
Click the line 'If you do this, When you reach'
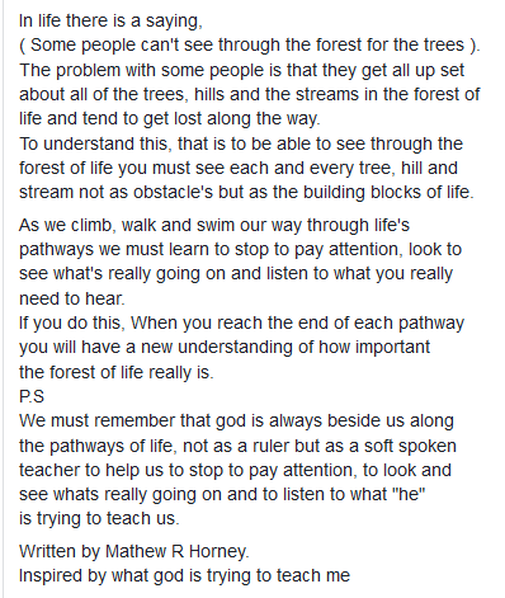pos(242,323)
